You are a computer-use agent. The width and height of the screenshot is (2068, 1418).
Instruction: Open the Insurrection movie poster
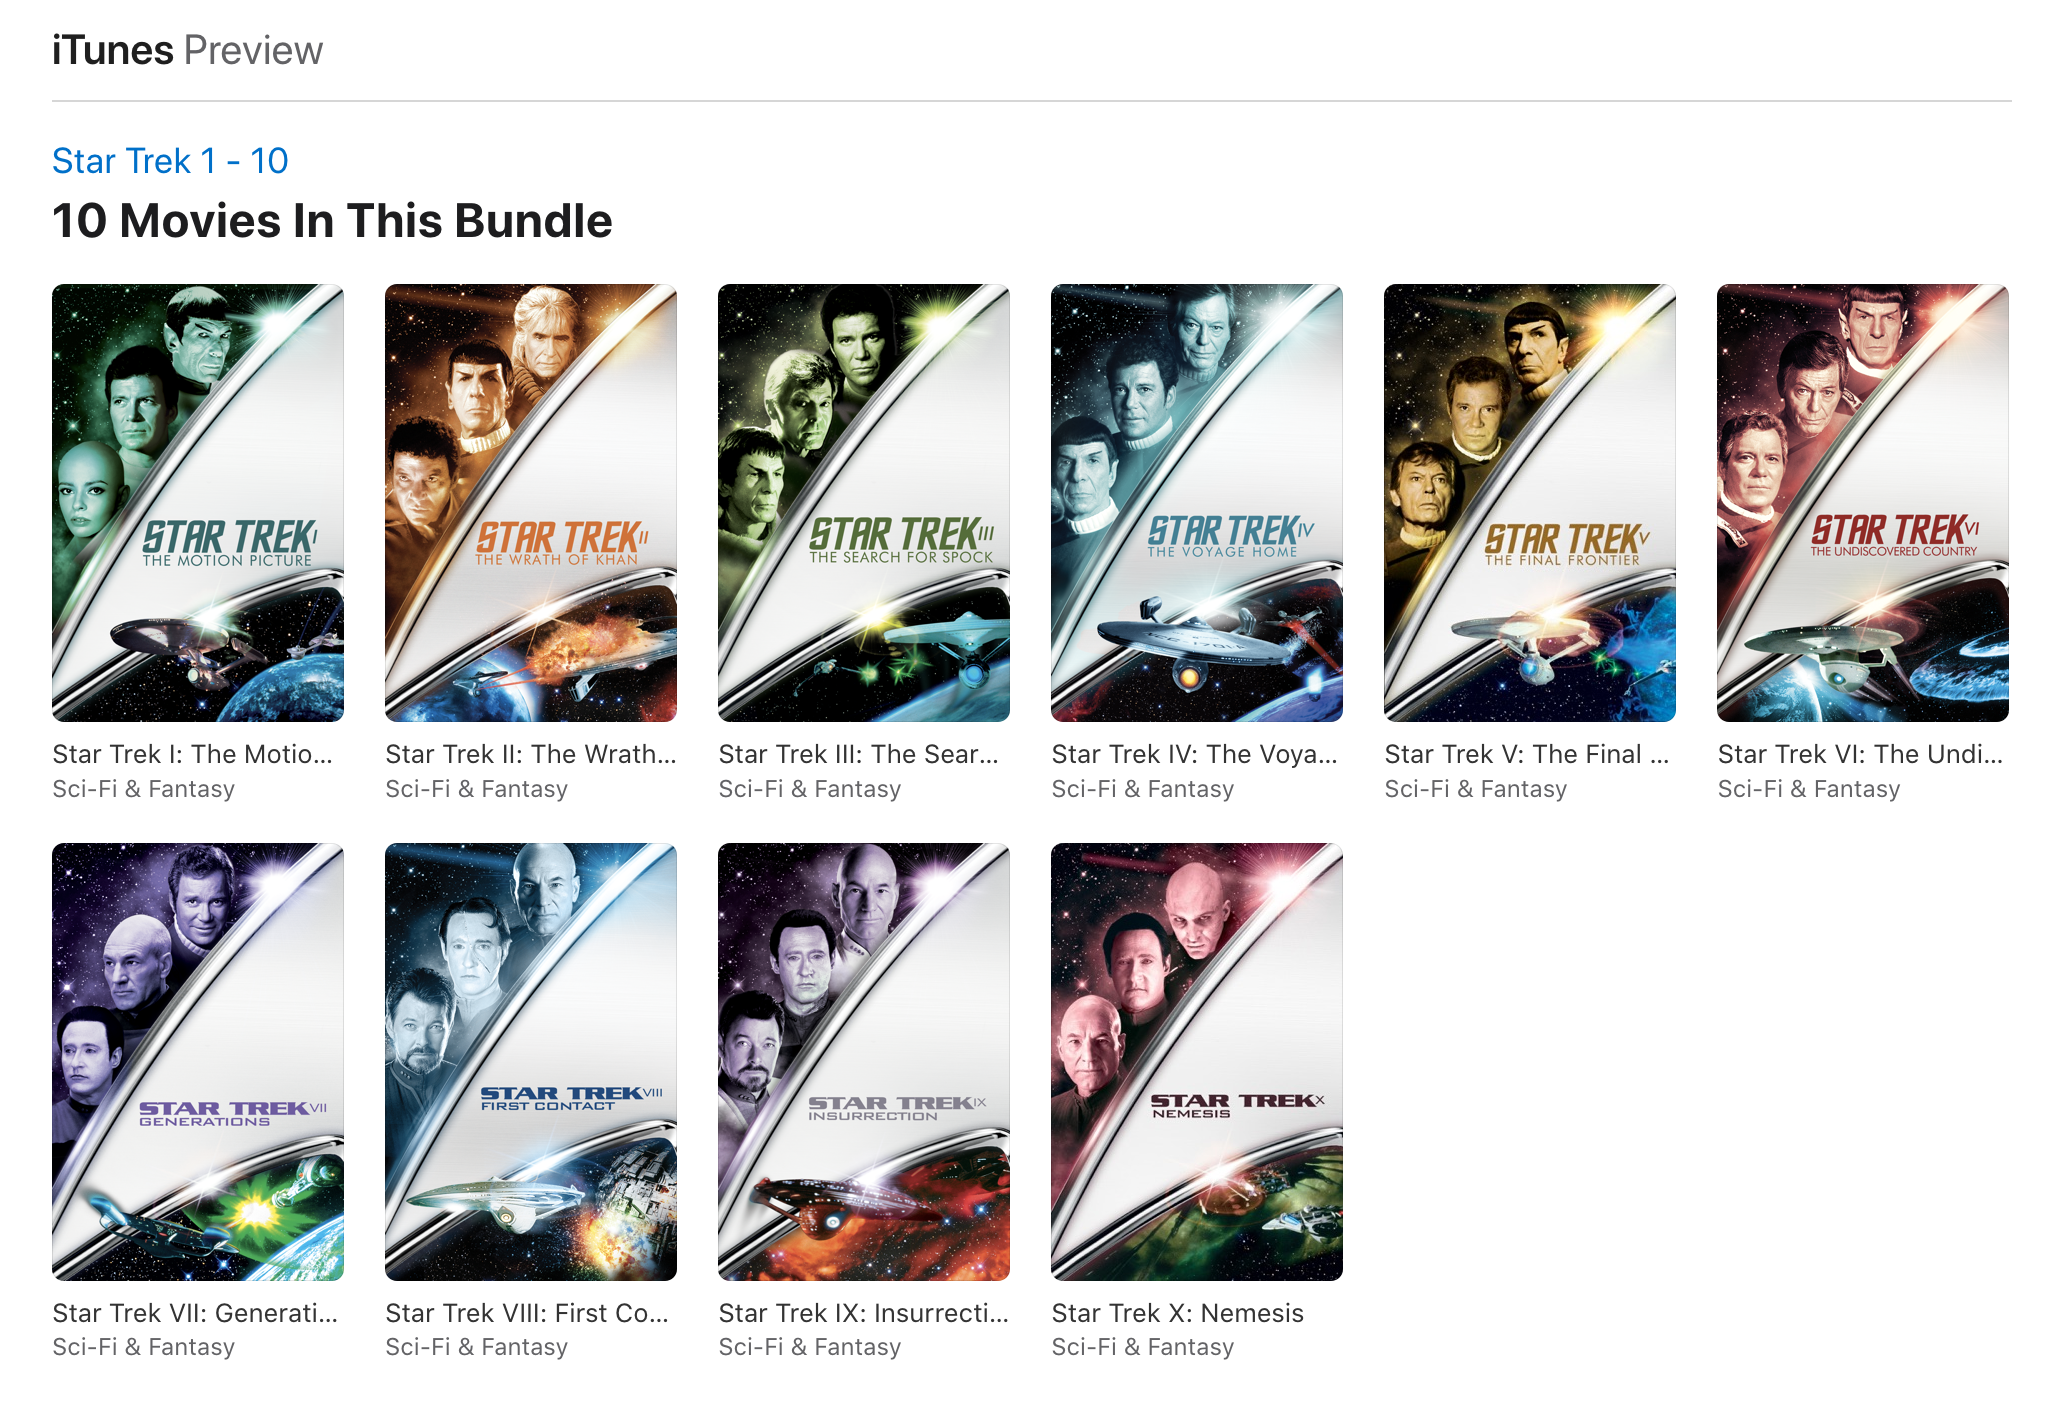click(864, 1062)
